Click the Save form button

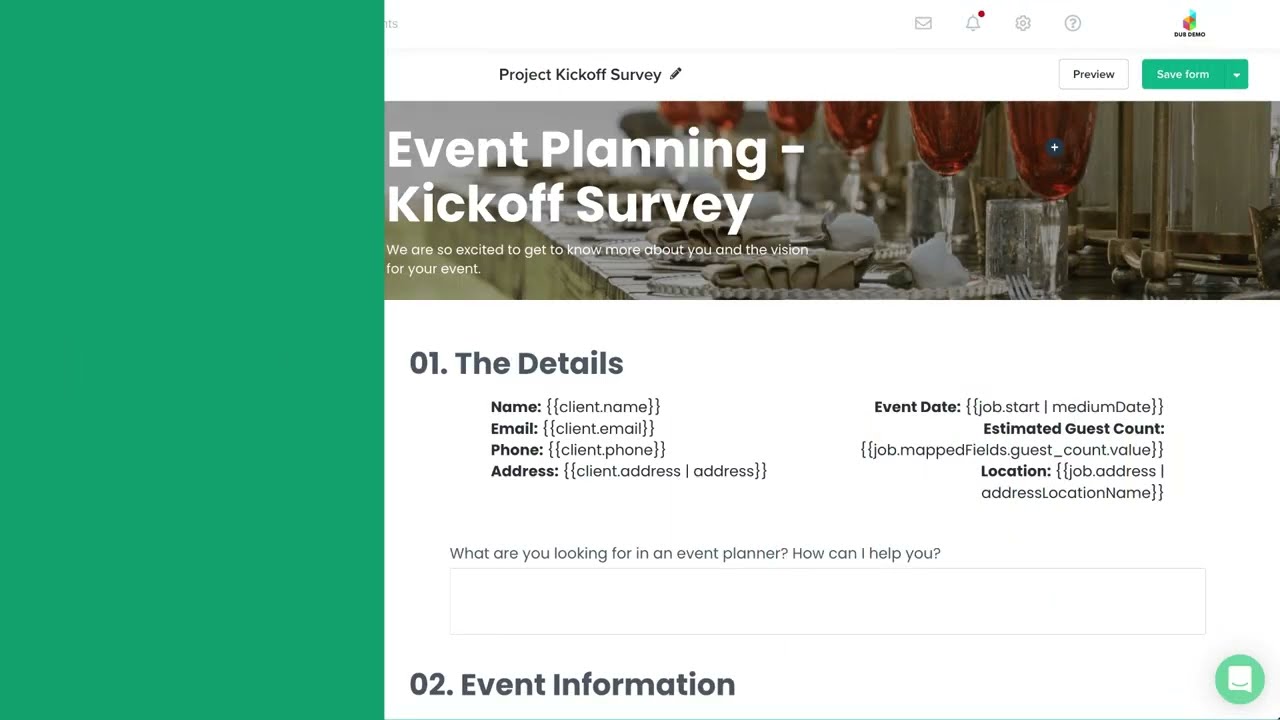1182,75
